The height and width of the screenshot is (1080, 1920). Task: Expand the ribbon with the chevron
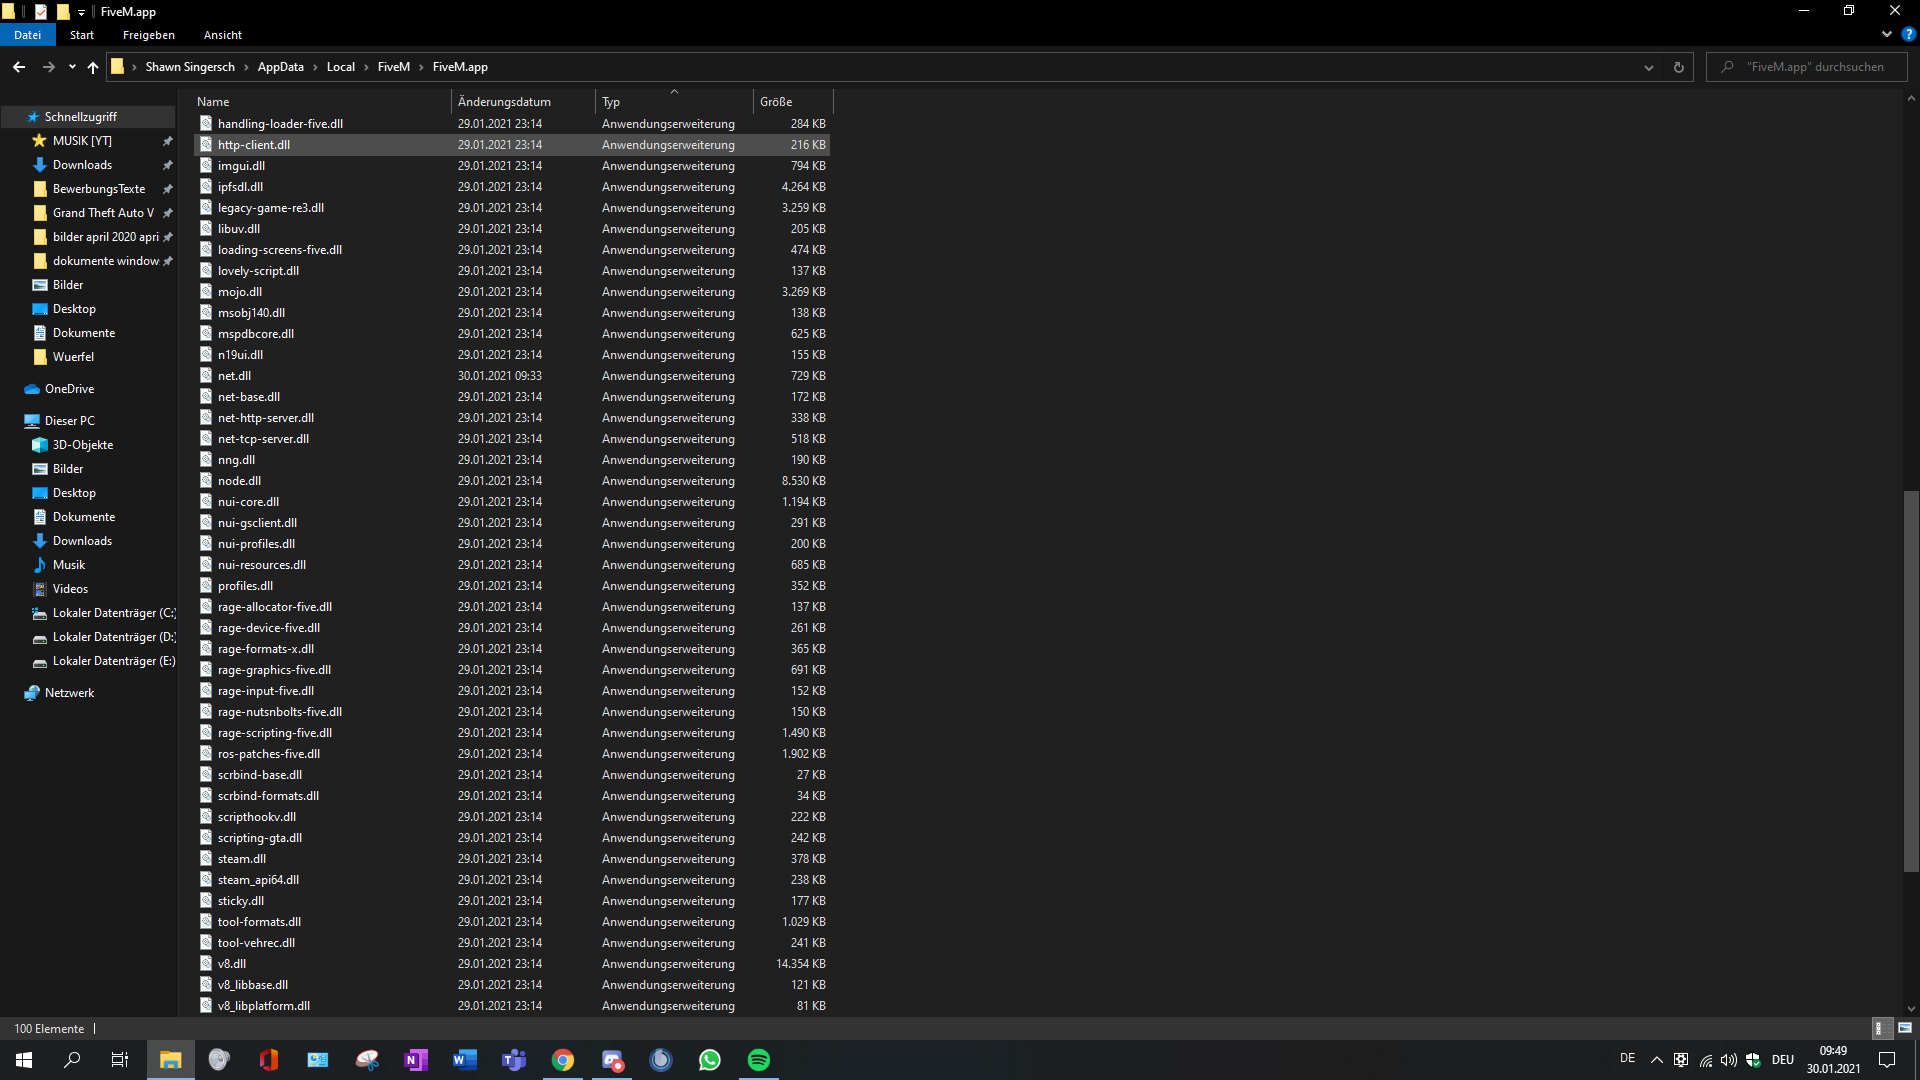click(1886, 34)
